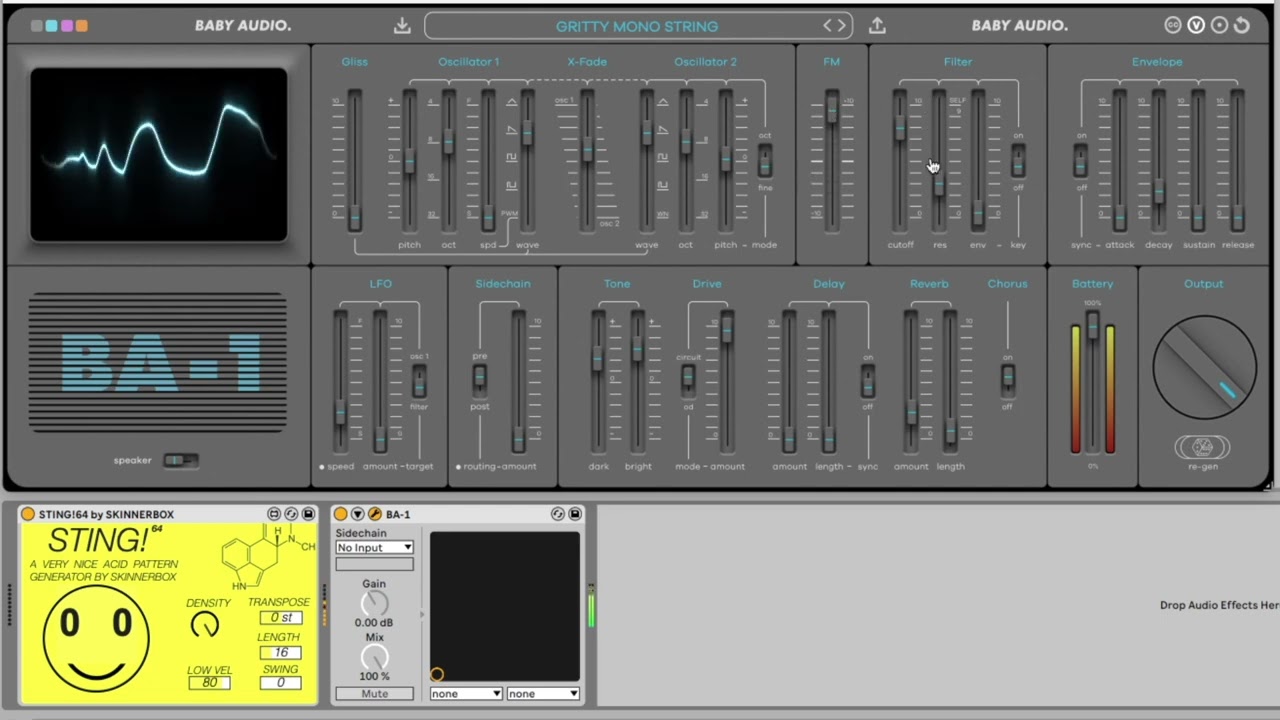Go to the previous preset arrow
Screen dimensions: 1280x720
[x=828, y=26]
